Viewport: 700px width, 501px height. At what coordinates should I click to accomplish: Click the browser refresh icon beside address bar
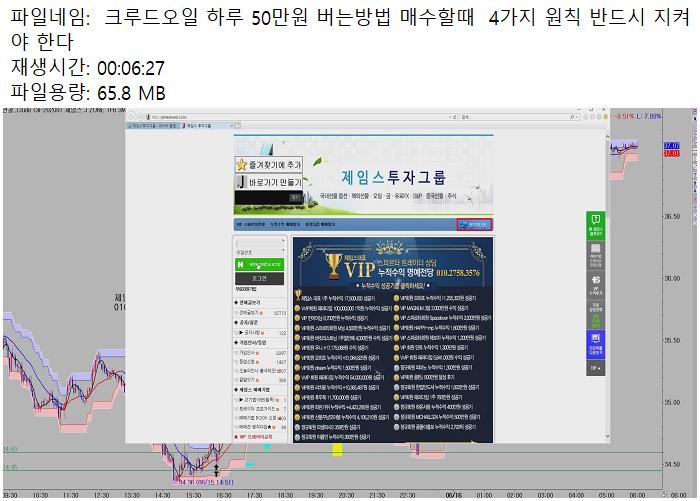[454, 117]
